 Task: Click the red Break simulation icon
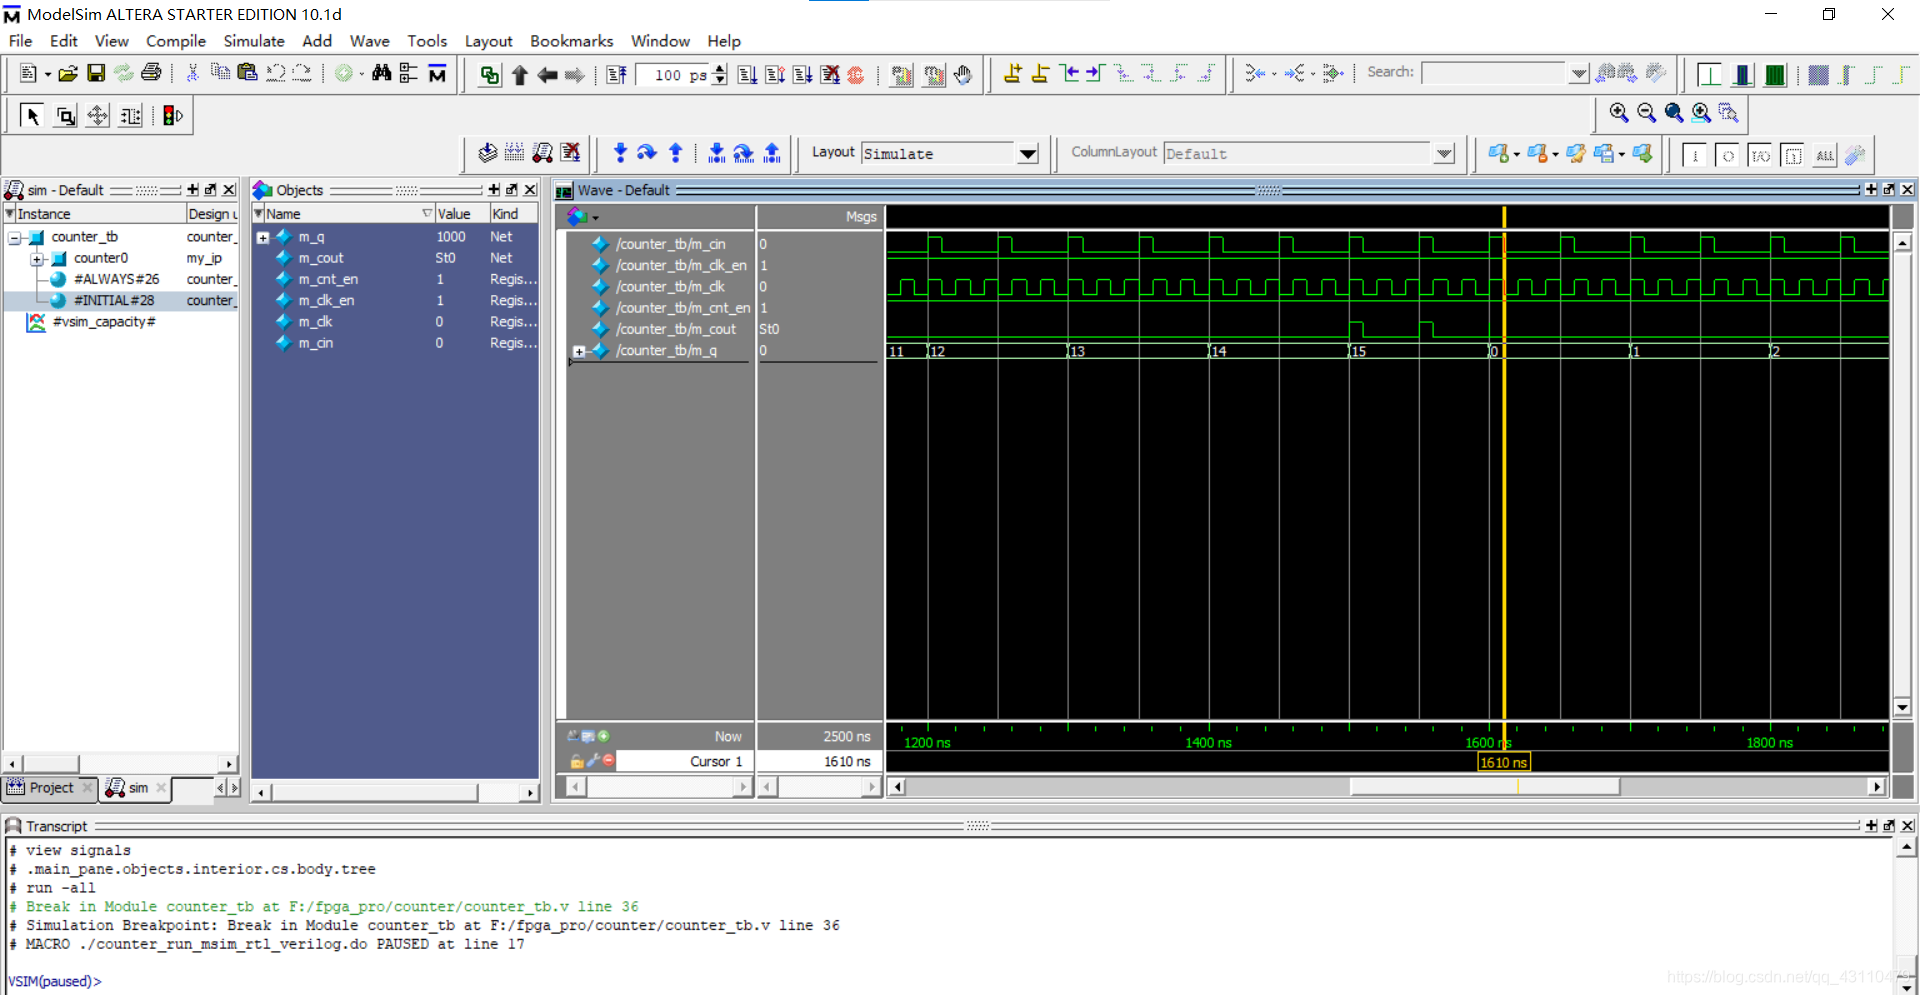point(856,75)
